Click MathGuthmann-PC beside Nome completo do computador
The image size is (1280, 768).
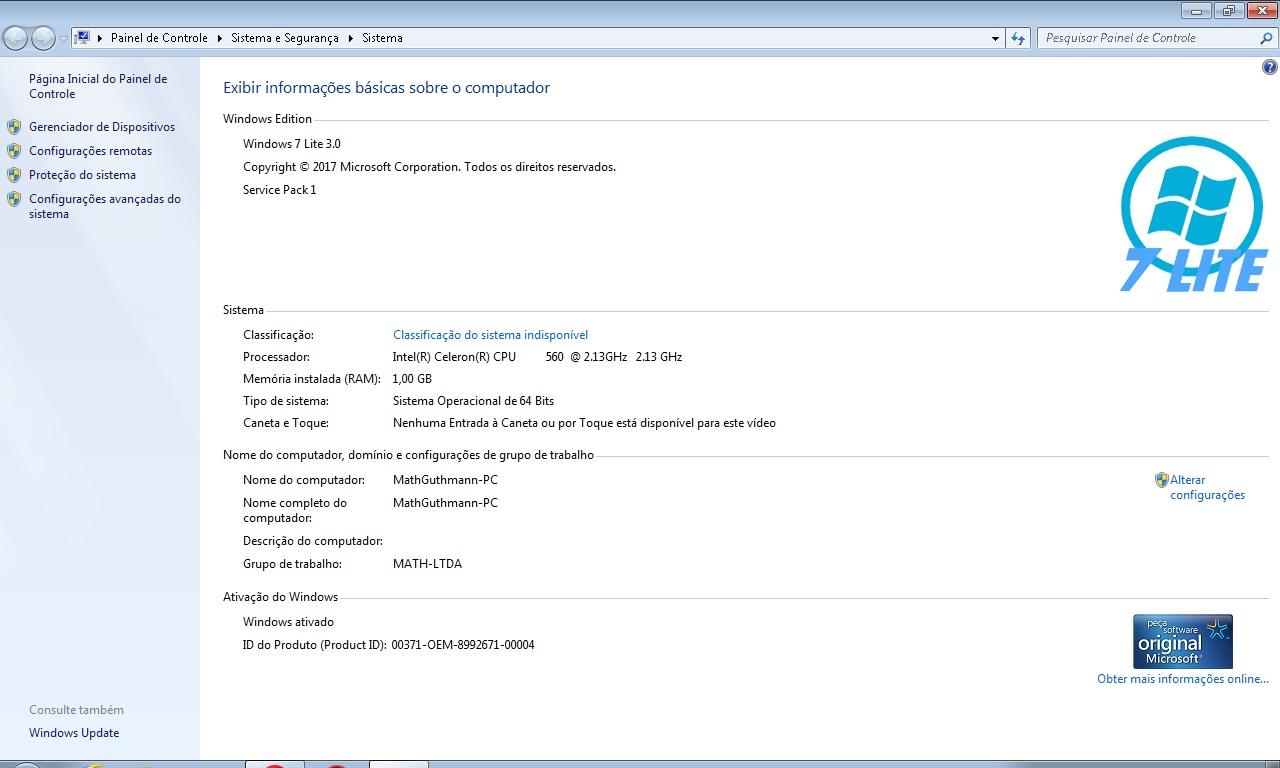click(445, 503)
